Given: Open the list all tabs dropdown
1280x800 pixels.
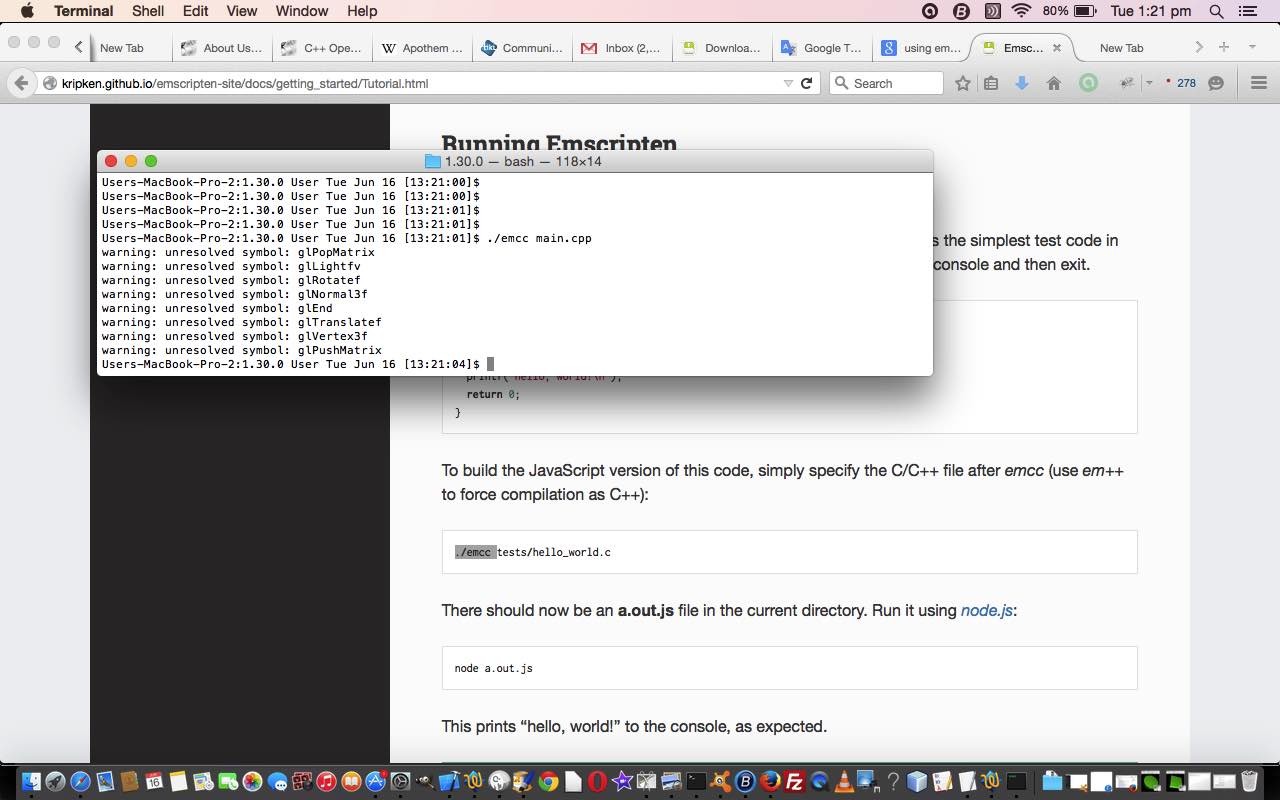Looking at the screenshot, I should pyautogui.click(x=1252, y=47).
